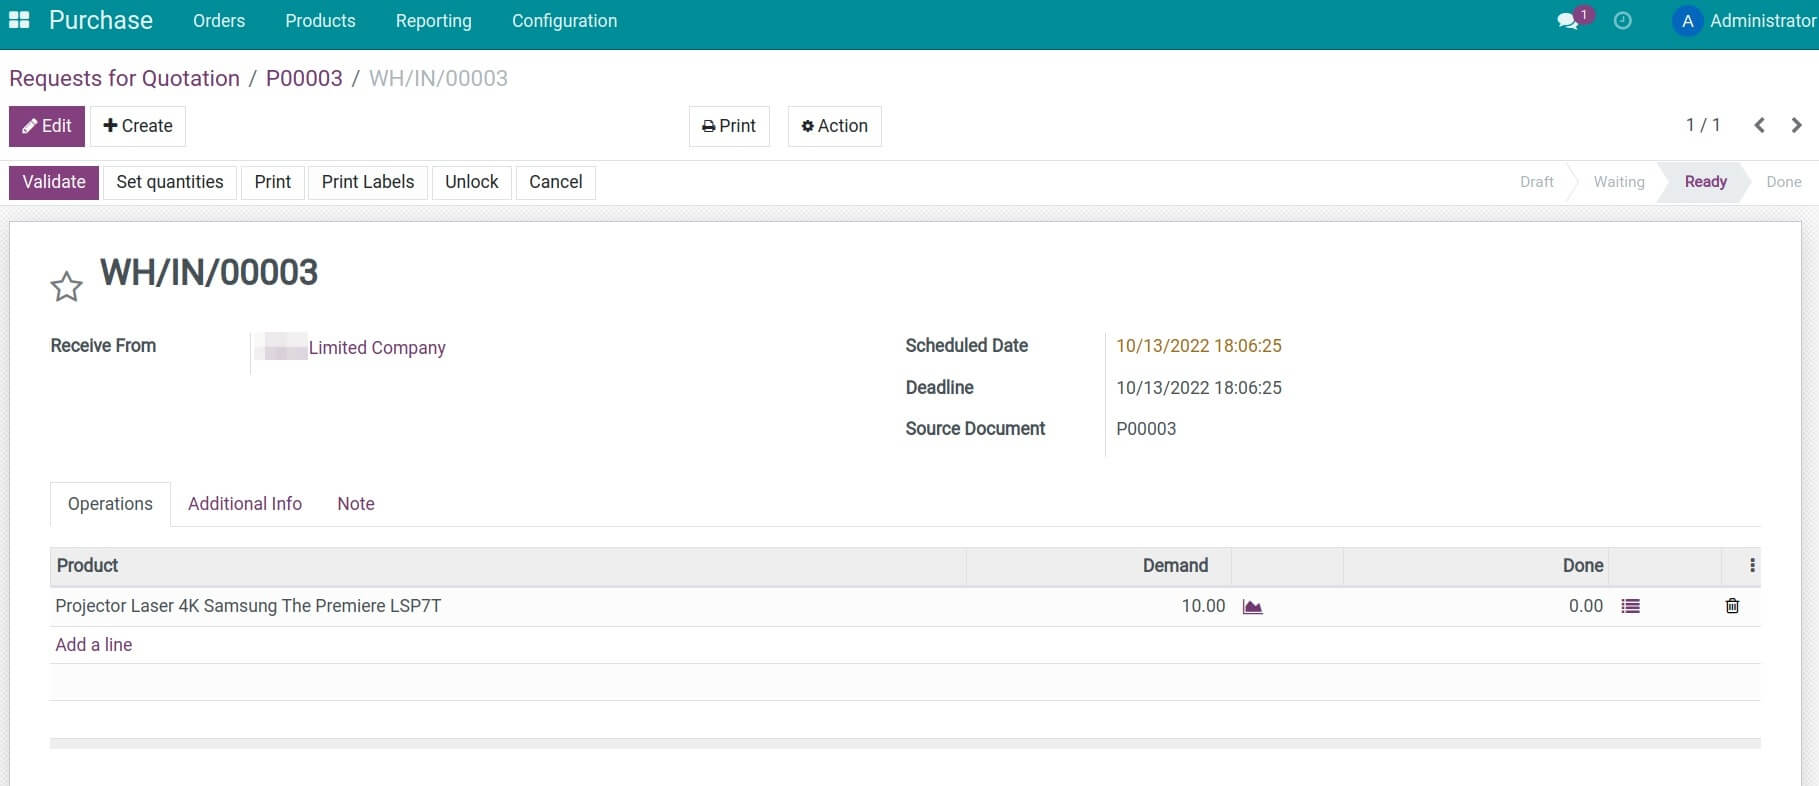Click the Add a line link
Screen dimensions: 1819x786
pyautogui.click(x=94, y=645)
